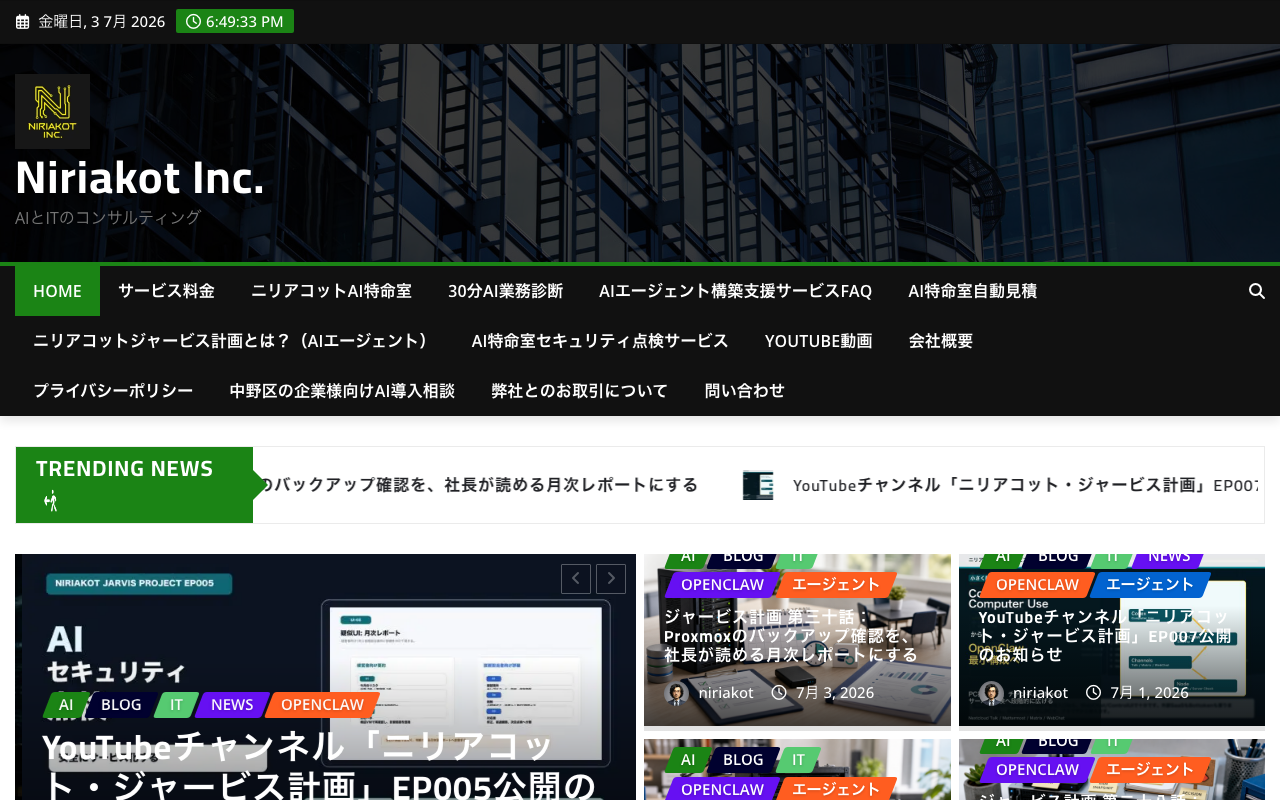The image size is (1280, 800).
Task: Open 会社概要 menu item
Action: [x=941, y=341]
